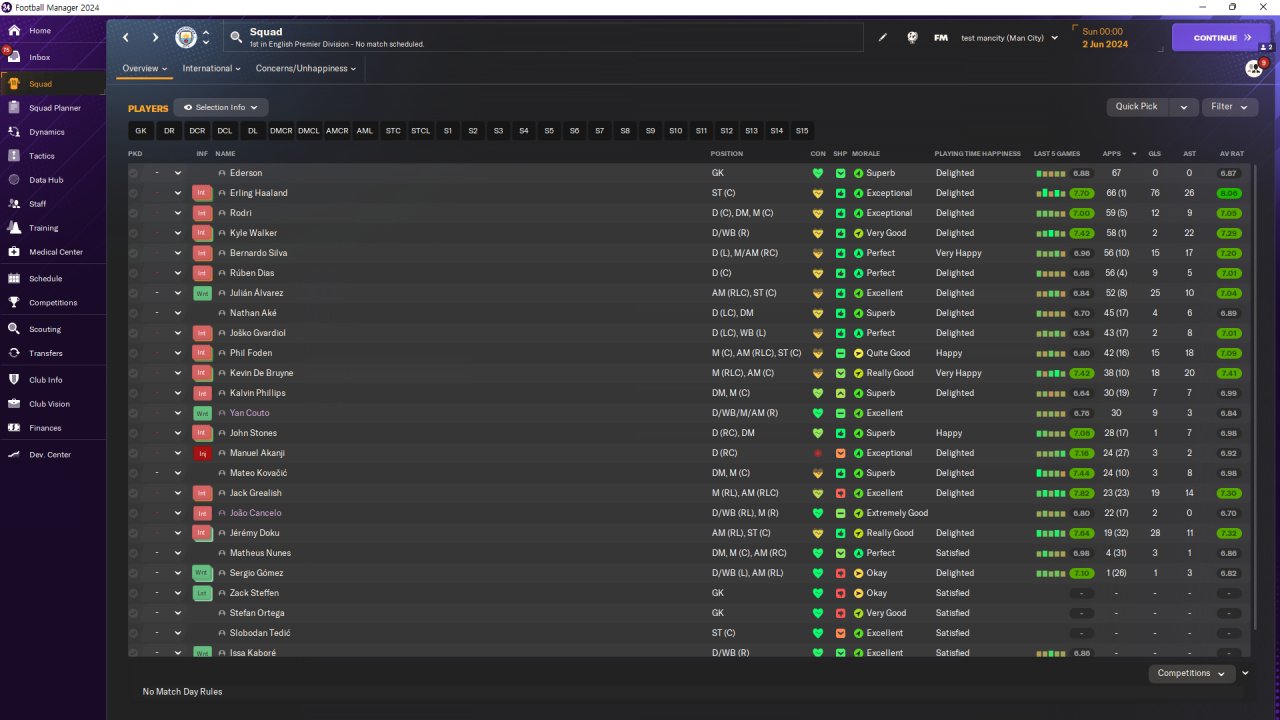Open Yan Couto player profile

(x=249, y=413)
